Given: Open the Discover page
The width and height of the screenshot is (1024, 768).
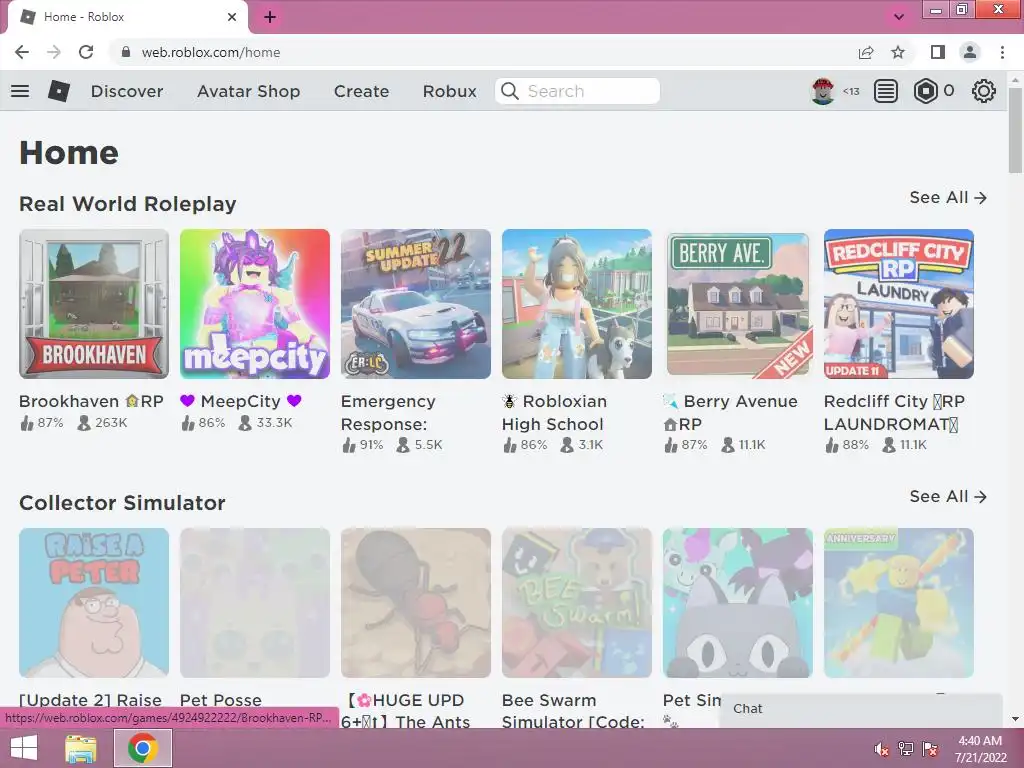Looking at the screenshot, I should click(127, 91).
